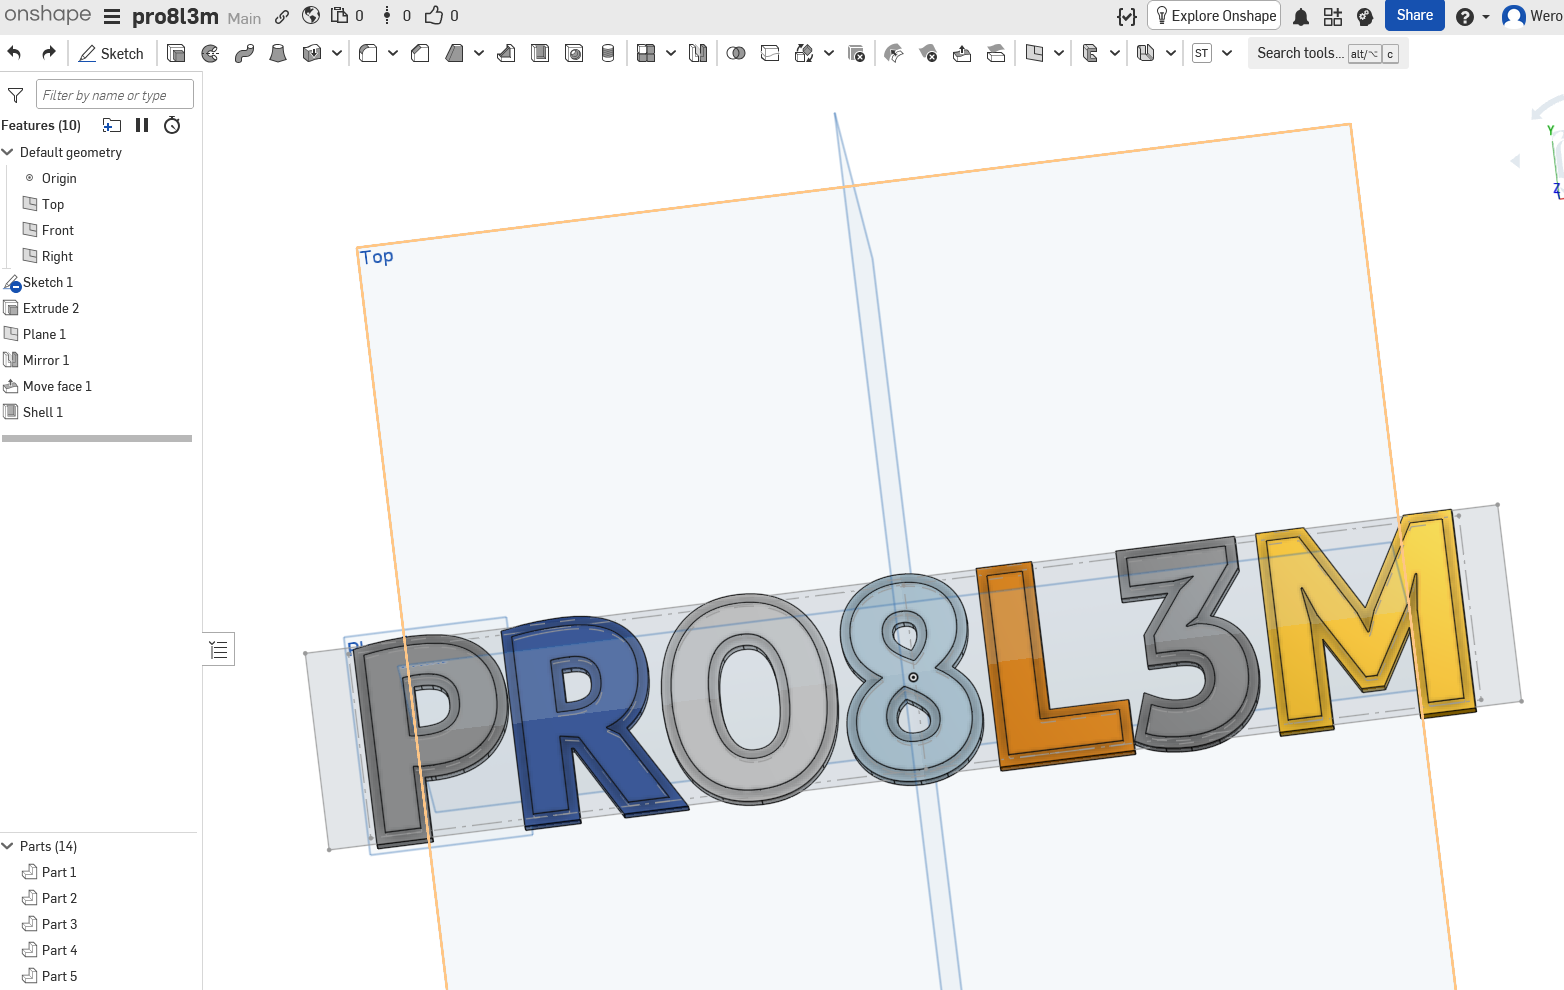
Task: Click the Filter by name or type field
Action: tap(115, 95)
